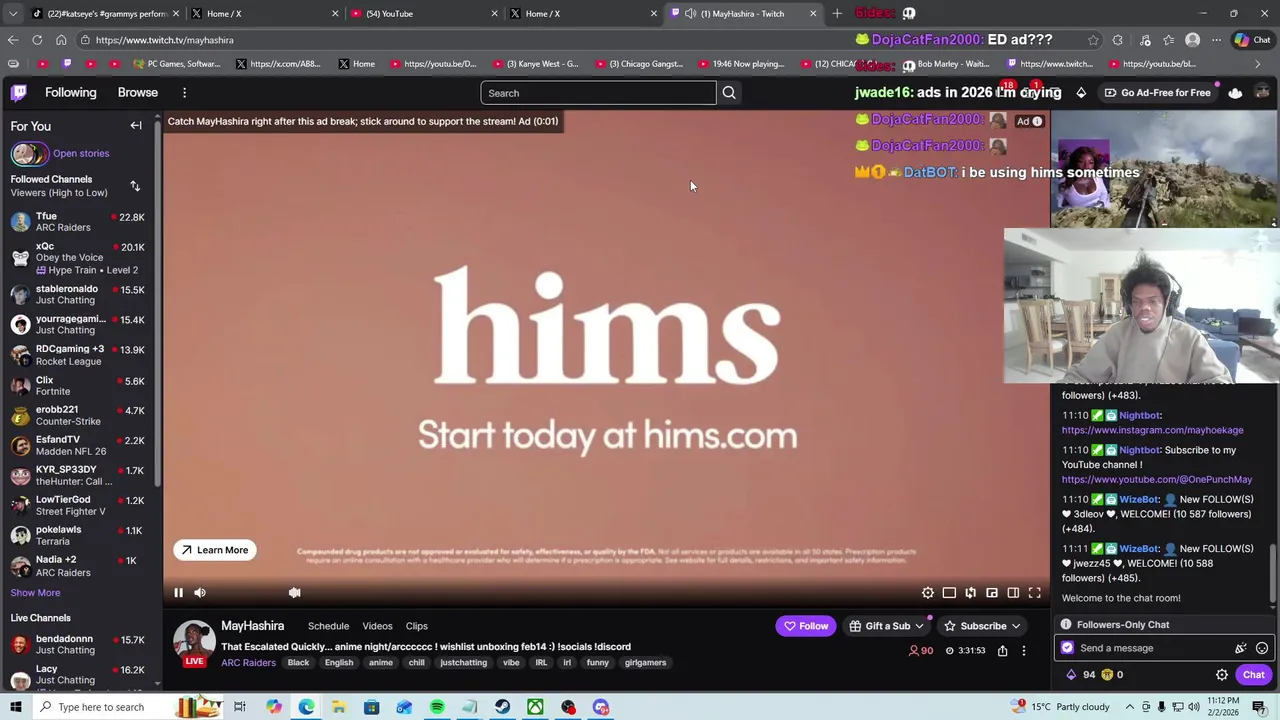Open user account avatar menu

[x=1263, y=93]
